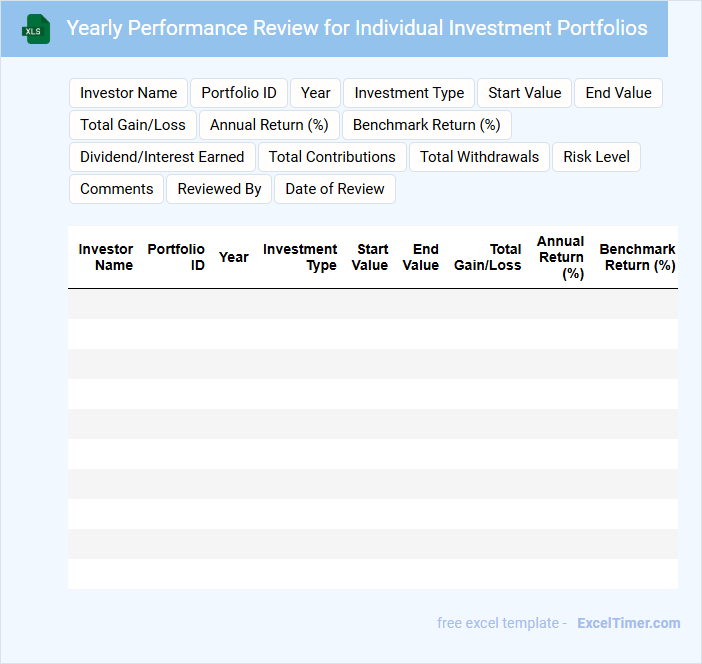Click the Risk Level tag
Viewport: 702px width, 664px height.
tap(596, 157)
